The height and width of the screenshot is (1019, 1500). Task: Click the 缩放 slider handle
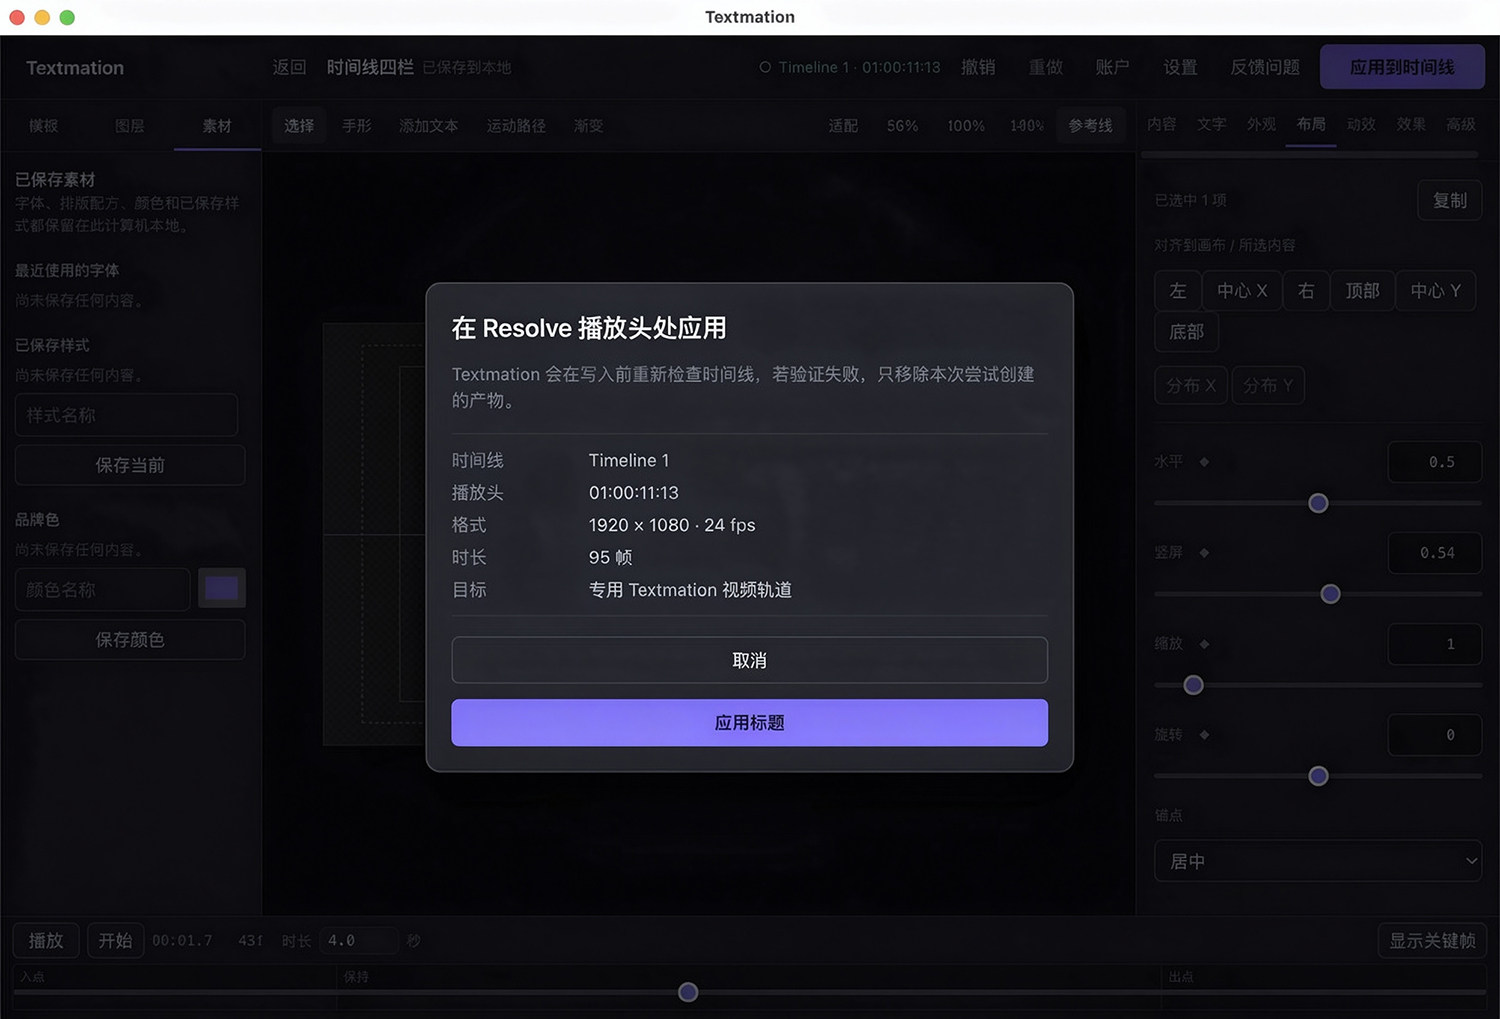pyautogui.click(x=1193, y=685)
